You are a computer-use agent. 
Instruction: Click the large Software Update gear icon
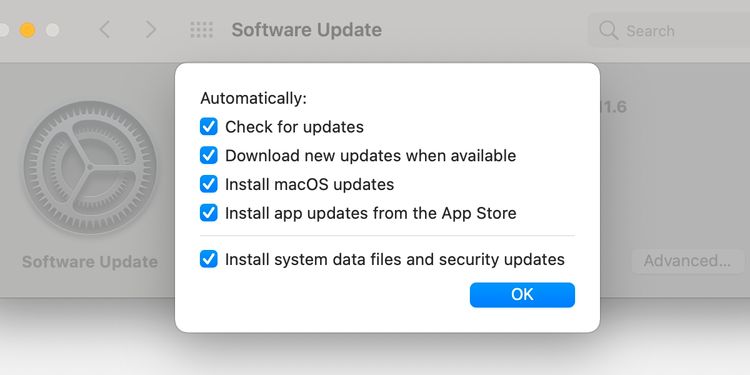90,167
